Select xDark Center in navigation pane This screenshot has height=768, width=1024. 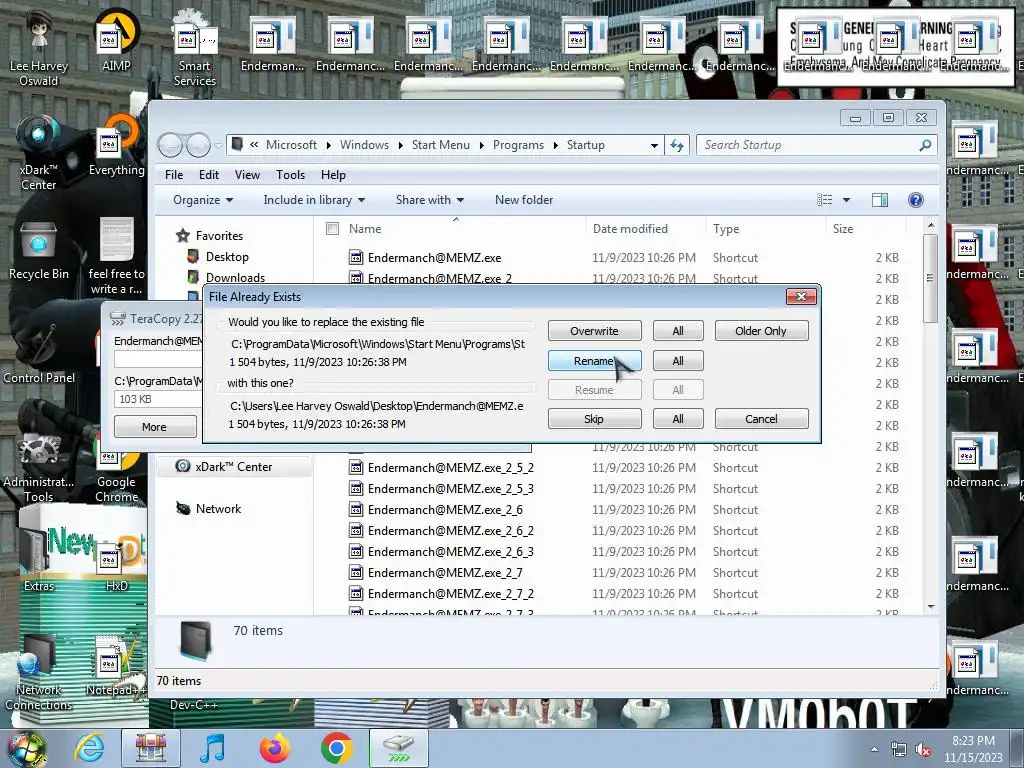click(x=232, y=467)
